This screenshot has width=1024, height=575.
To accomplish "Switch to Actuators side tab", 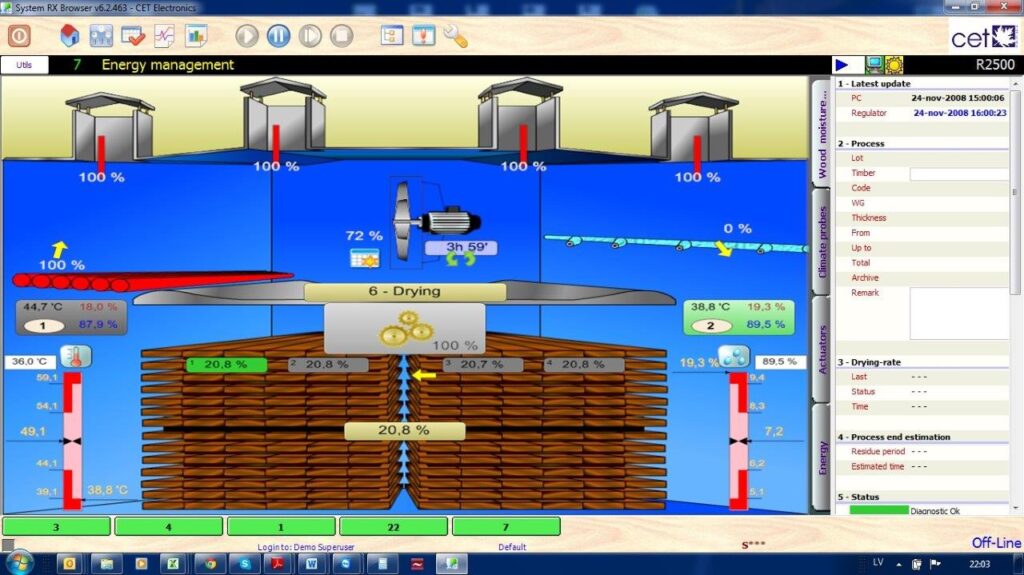I will pyautogui.click(x=822, y=350).
